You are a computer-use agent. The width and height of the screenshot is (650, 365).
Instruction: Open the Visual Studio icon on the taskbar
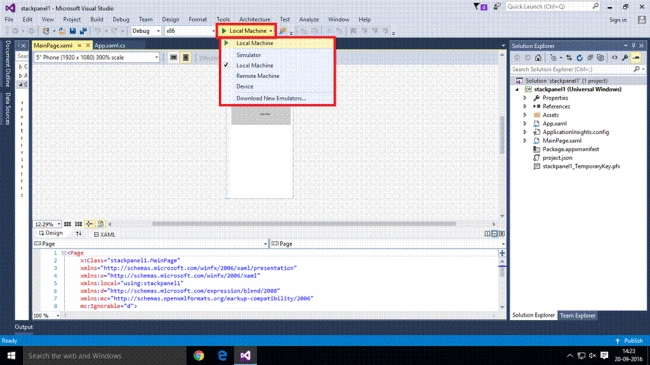click(245, 355)
